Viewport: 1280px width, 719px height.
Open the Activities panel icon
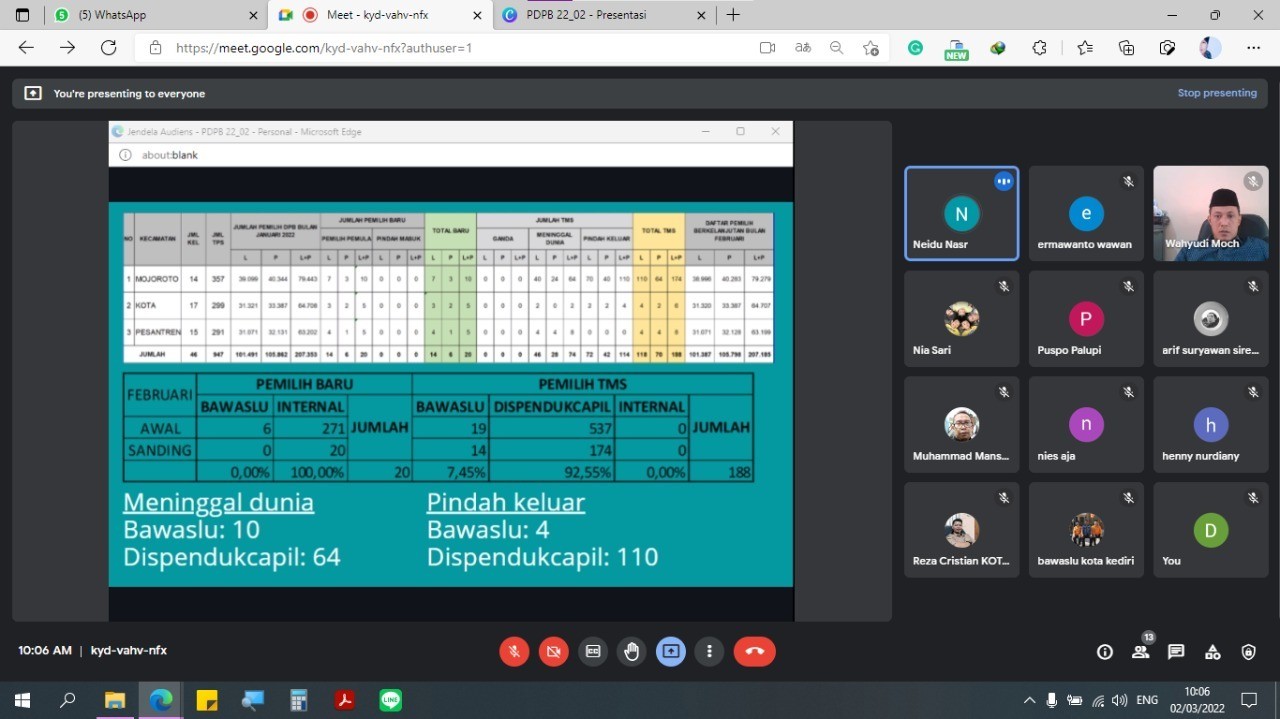pyautogui.click(x=1212, y=652)
